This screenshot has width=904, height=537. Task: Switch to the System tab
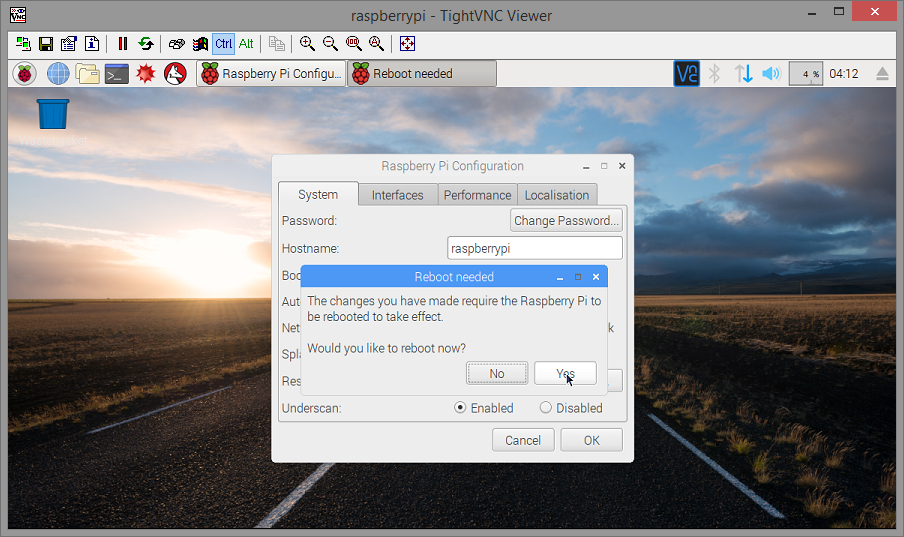click(x=318, y=195)
